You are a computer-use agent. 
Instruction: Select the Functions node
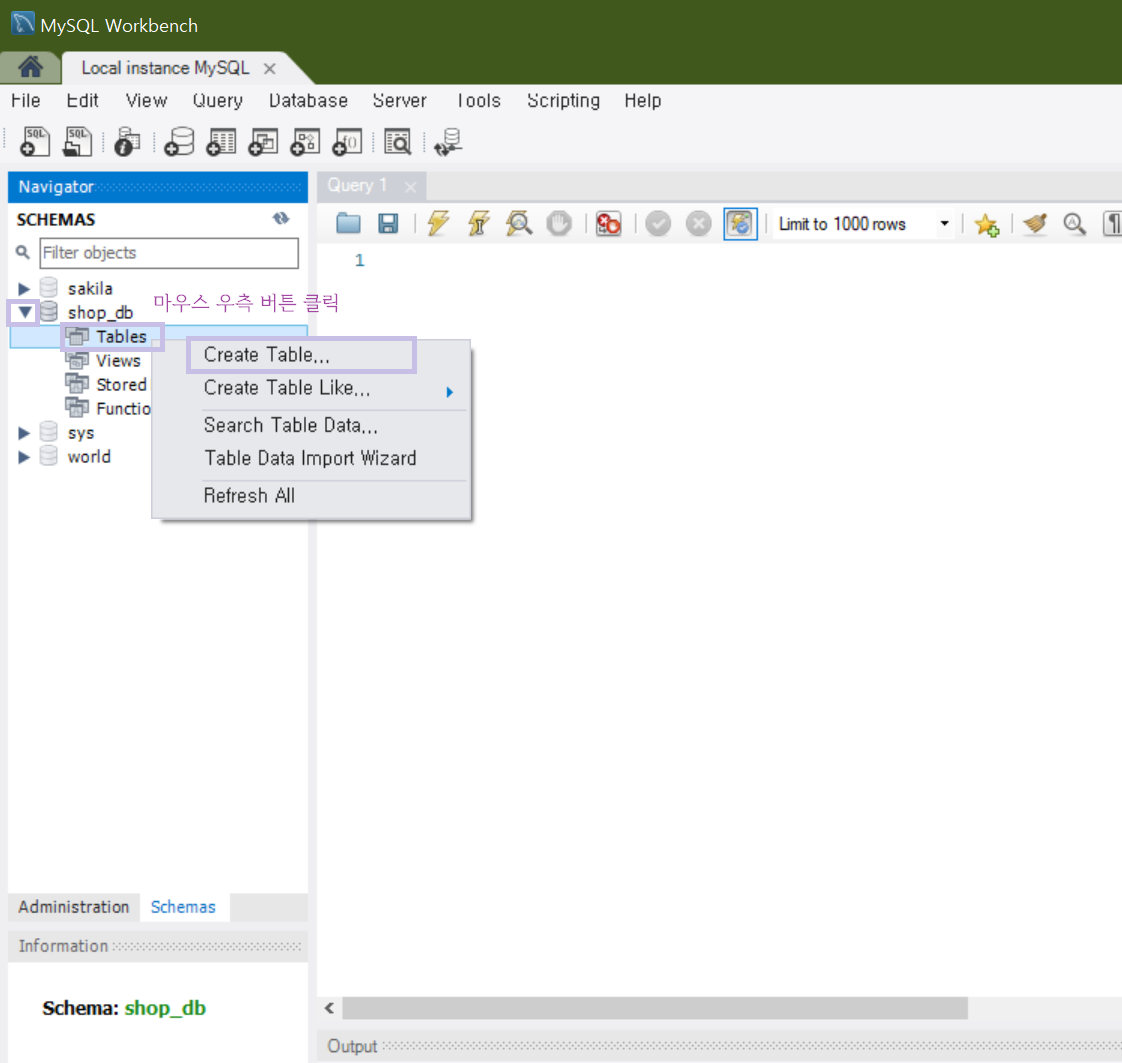pyautogui.click(x=123, y=408)
